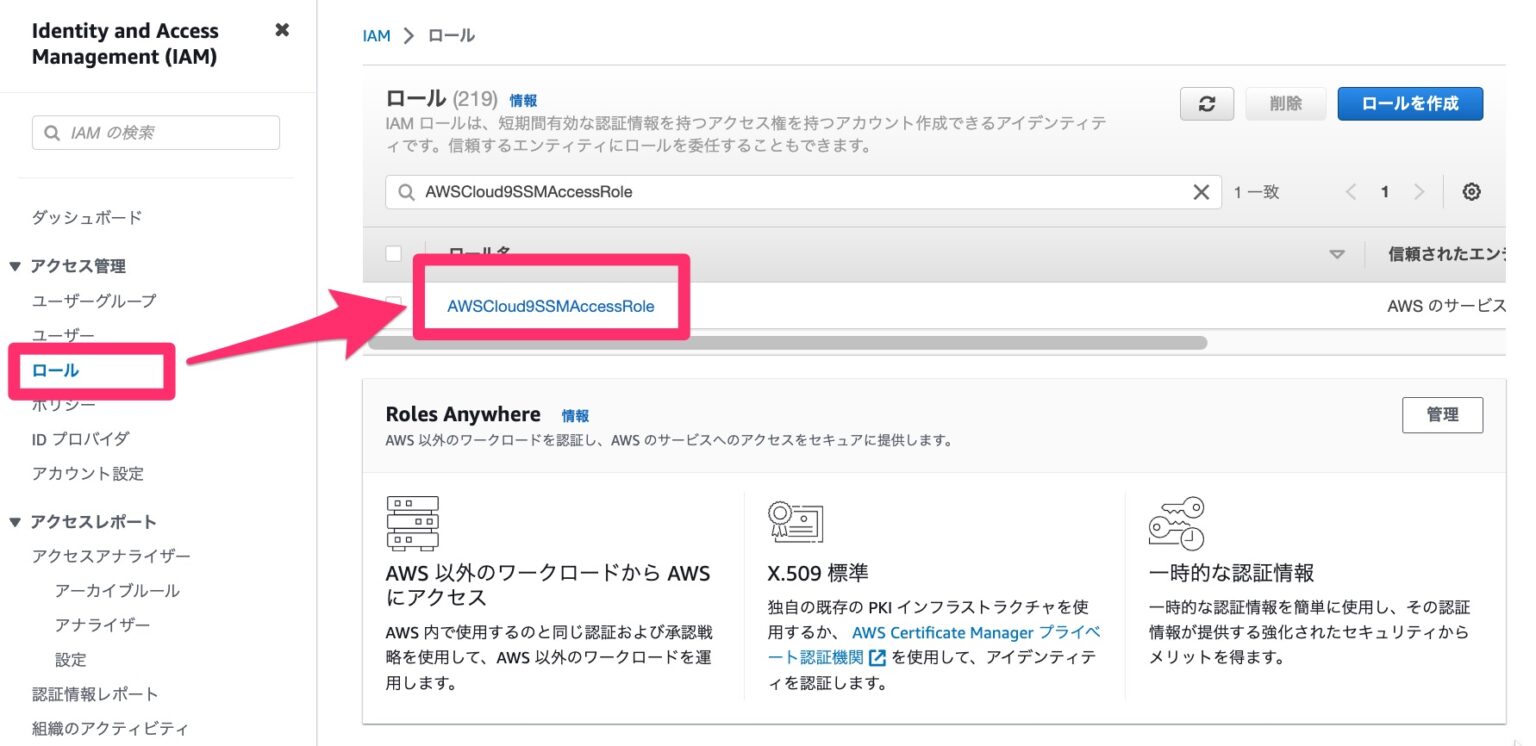The image size is (1536, 746).
Task: Click the IAM breadcrumb link
Action: point(376,35)
